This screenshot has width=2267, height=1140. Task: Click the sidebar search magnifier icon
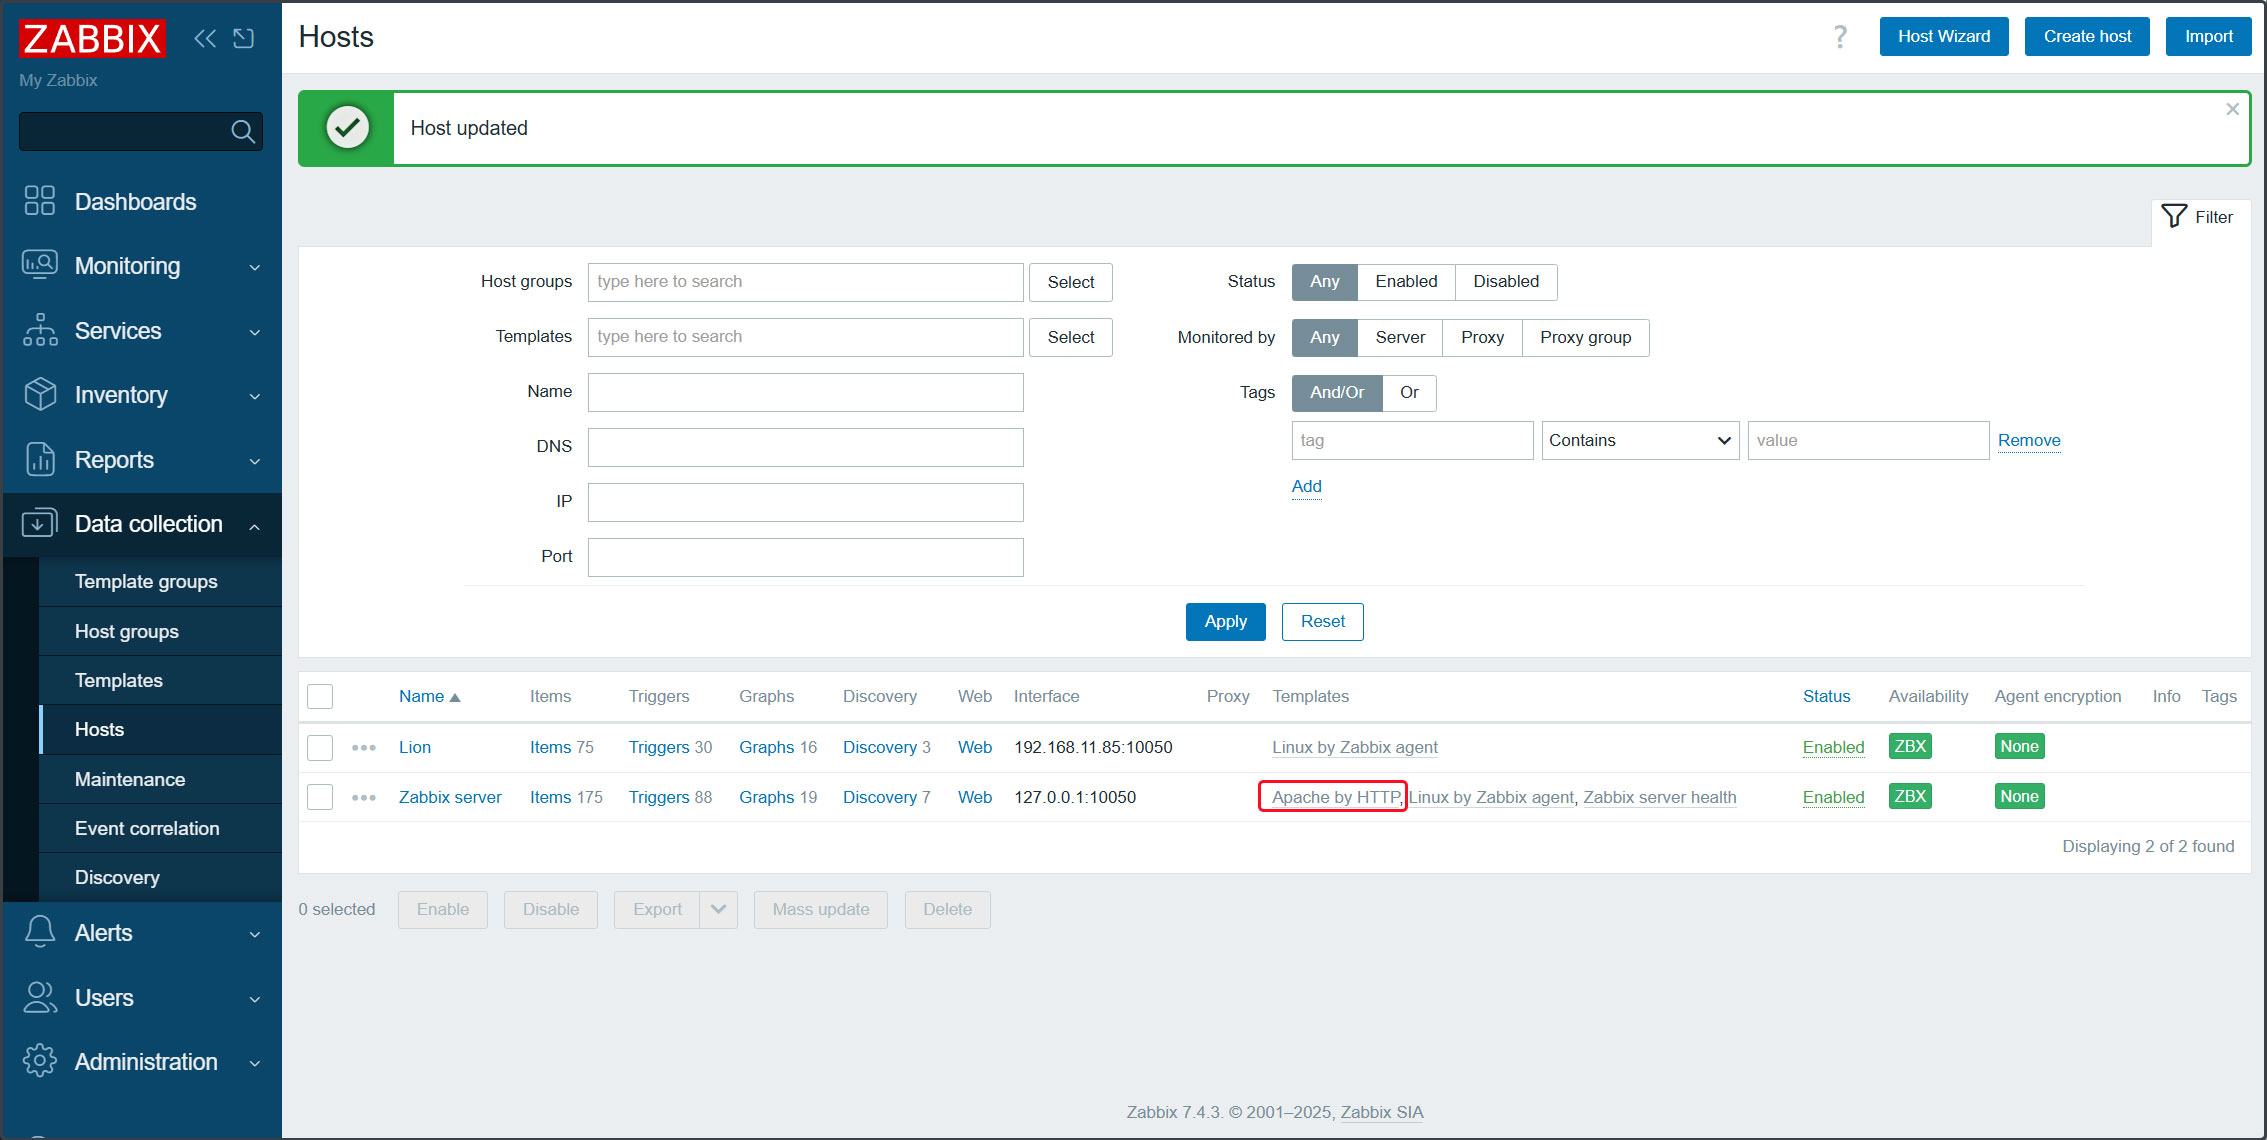pyautogui.click(x=242, y=131)
